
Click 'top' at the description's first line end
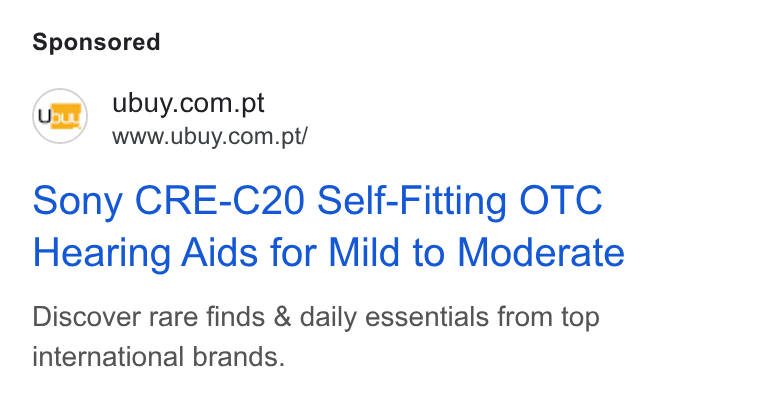581,318
